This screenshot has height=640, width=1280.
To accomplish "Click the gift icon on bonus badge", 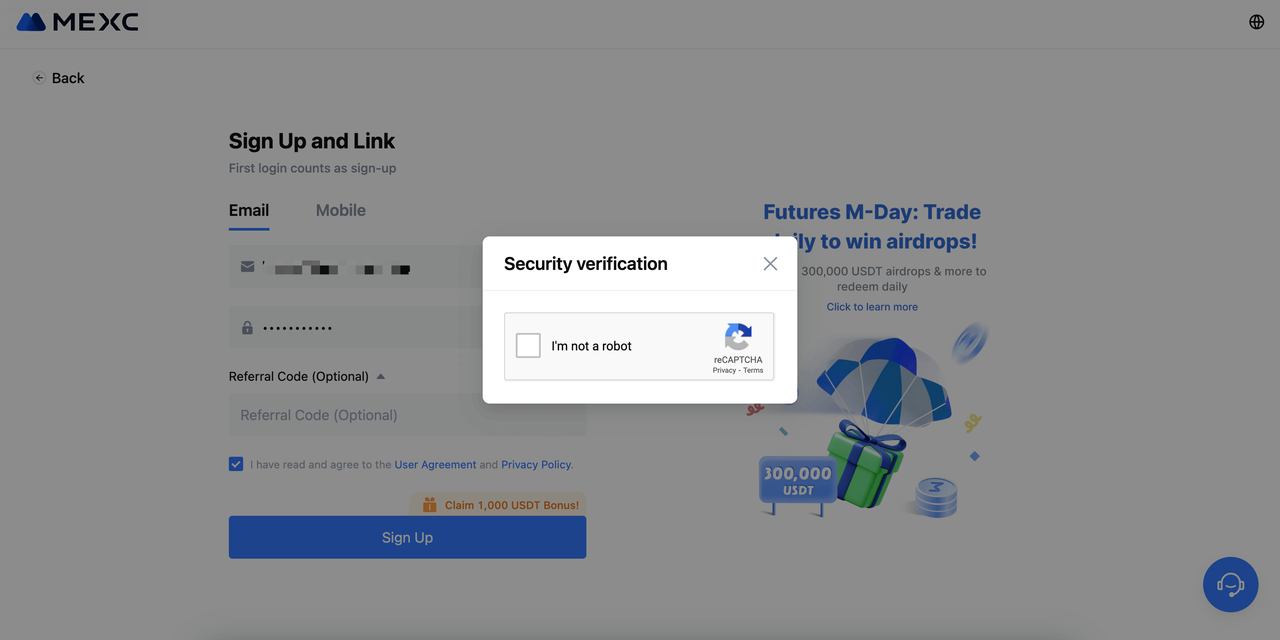I will point(429,505).
